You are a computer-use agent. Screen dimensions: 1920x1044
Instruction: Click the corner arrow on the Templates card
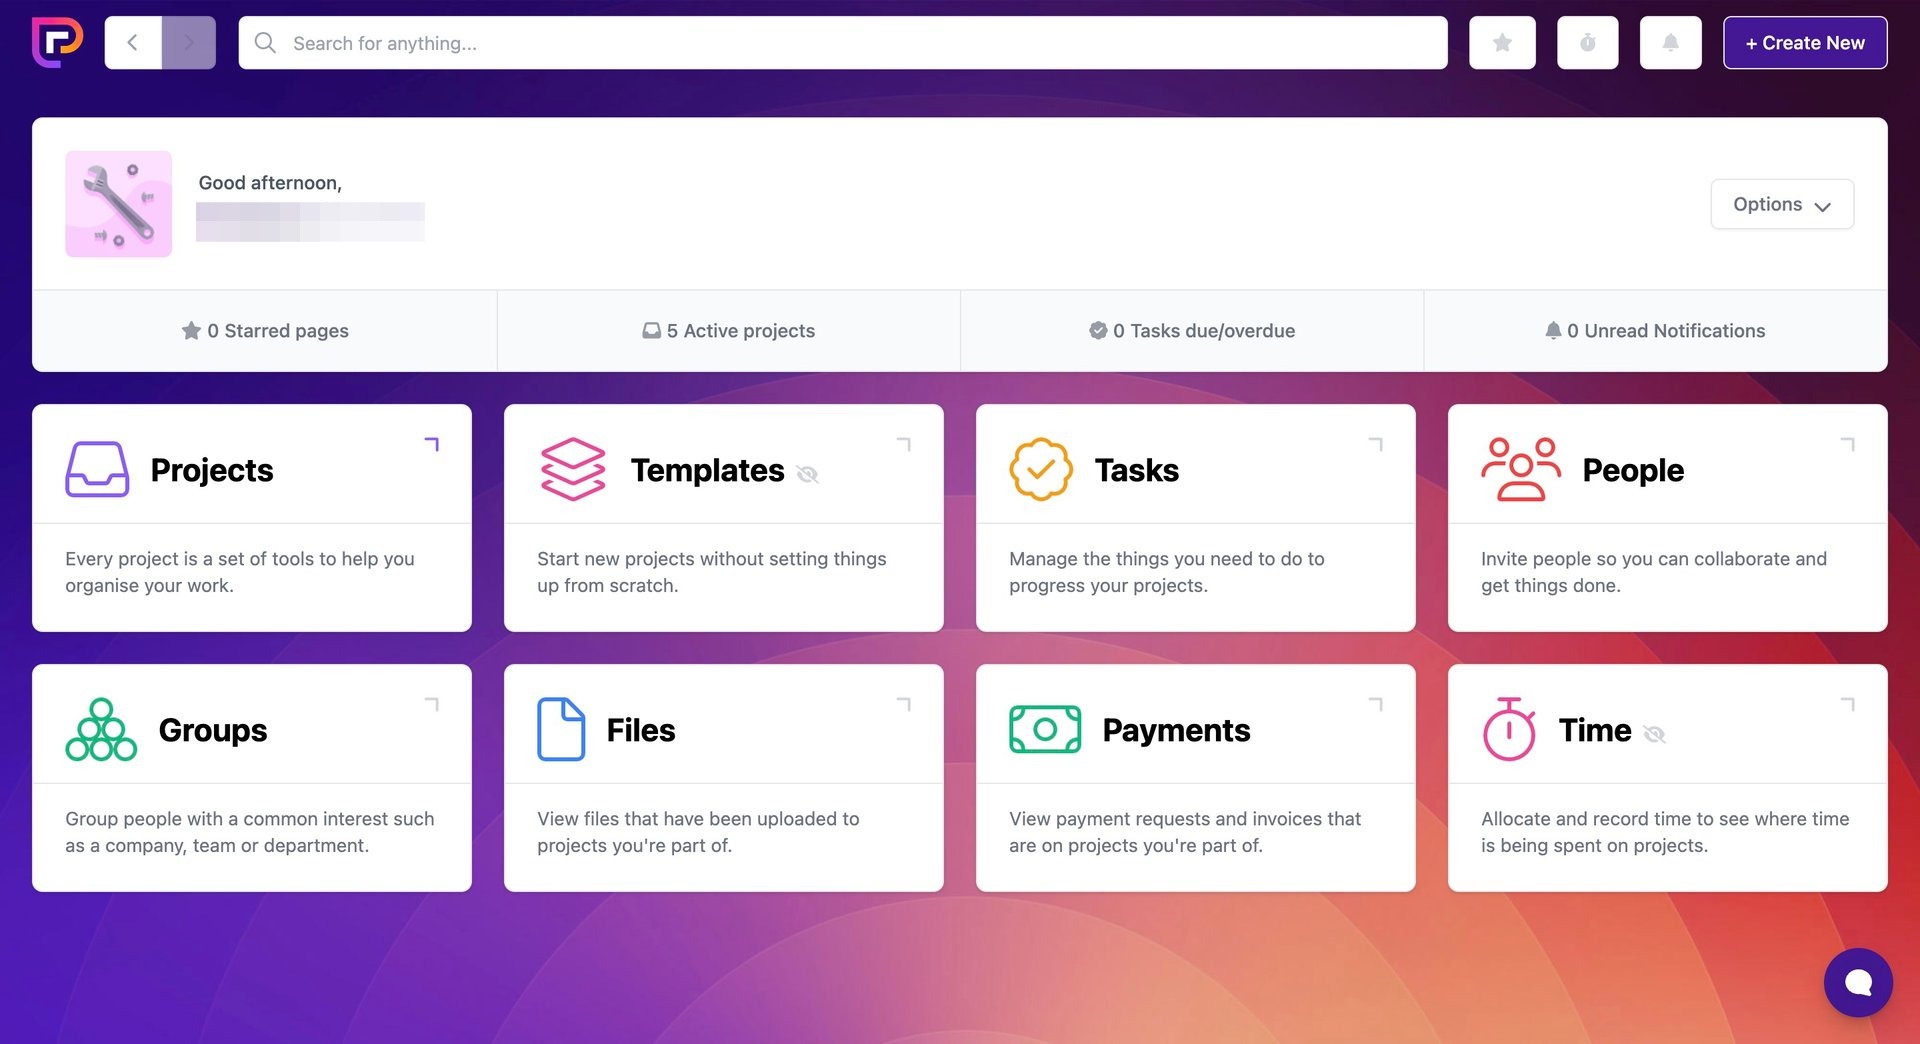click(x=904, y=444)
